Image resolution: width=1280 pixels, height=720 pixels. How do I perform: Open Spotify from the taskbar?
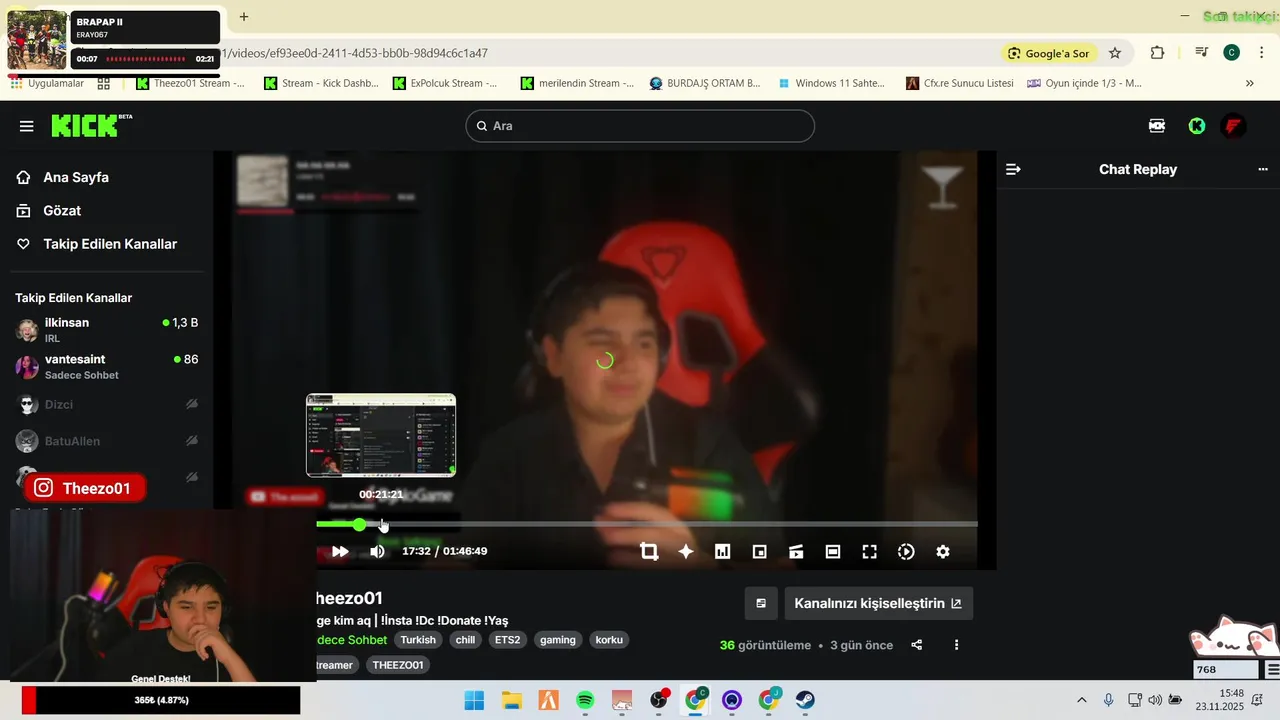(x=586, y=700)
